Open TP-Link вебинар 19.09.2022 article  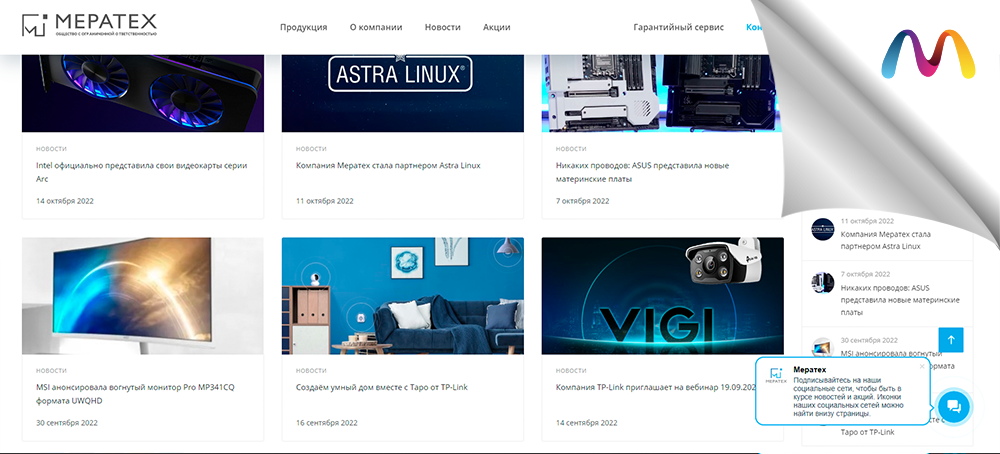(656, 387)
